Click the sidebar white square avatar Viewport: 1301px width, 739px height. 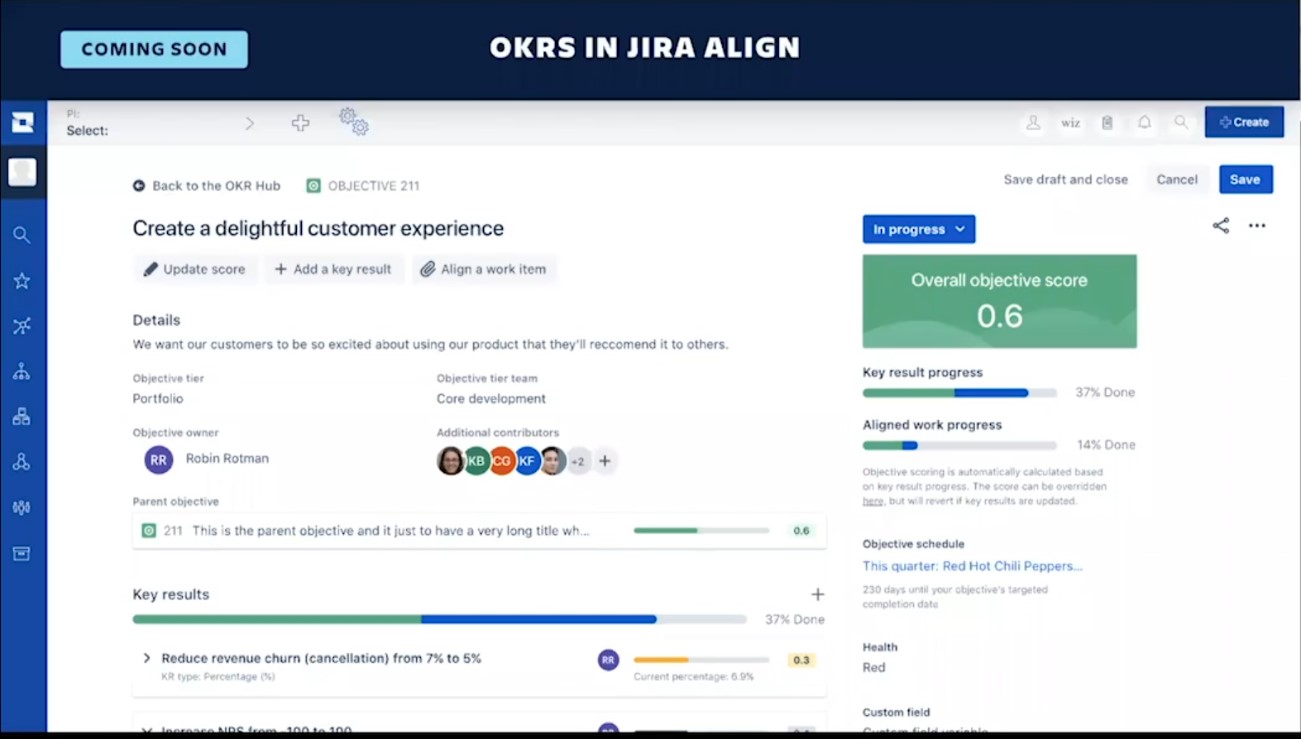pos(22,172)
